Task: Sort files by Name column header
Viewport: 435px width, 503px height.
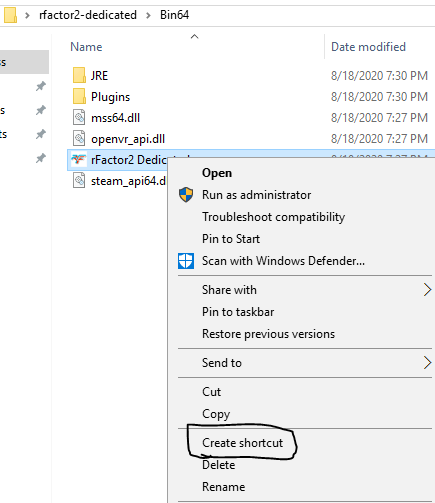Action: pos(86,47)
